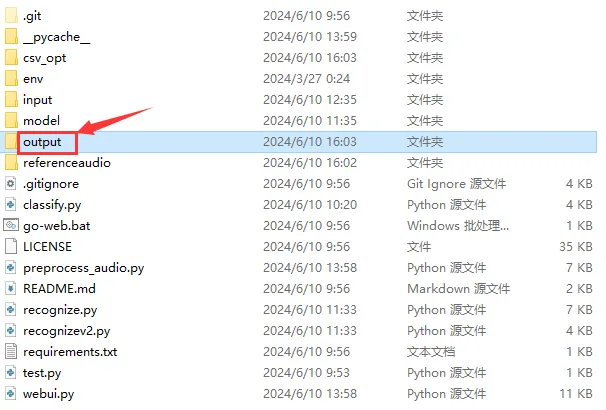Image resolution: width=606 pixels, height=410 pixels.
Task: Click the requirements.txt text file icon
Action: 11,352
